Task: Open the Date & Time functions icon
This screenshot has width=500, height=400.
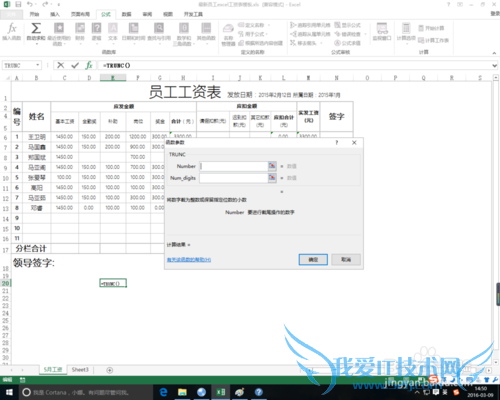Action: (133, 28)
